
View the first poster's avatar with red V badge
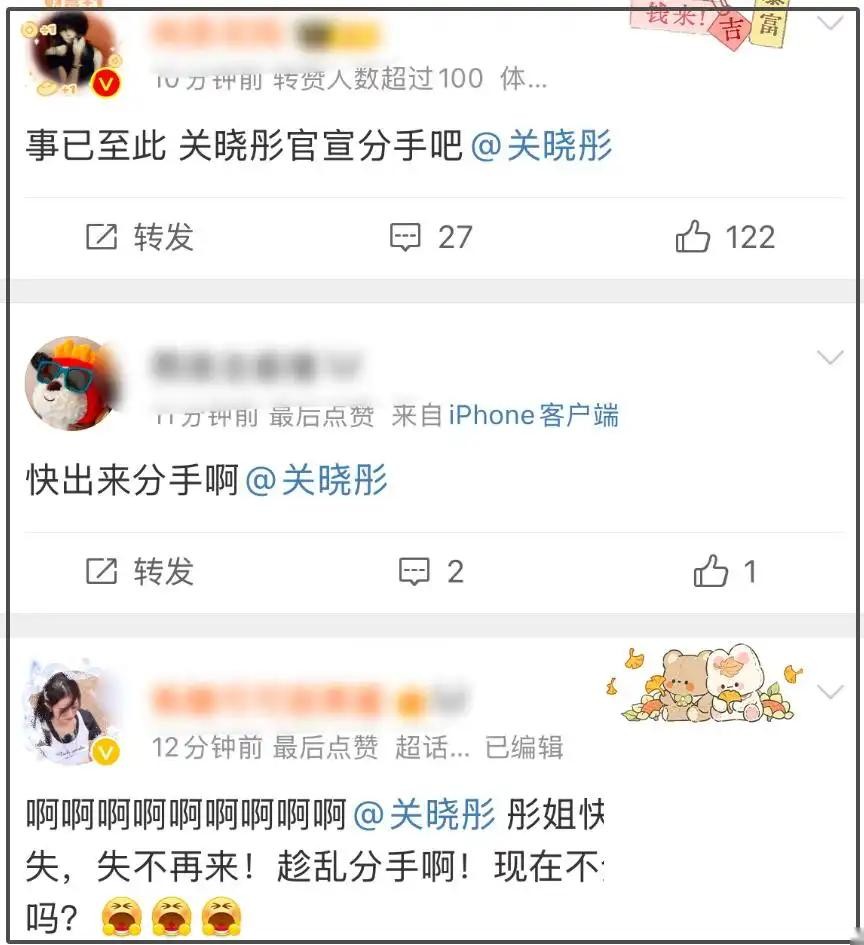click(x=74, y=55)
